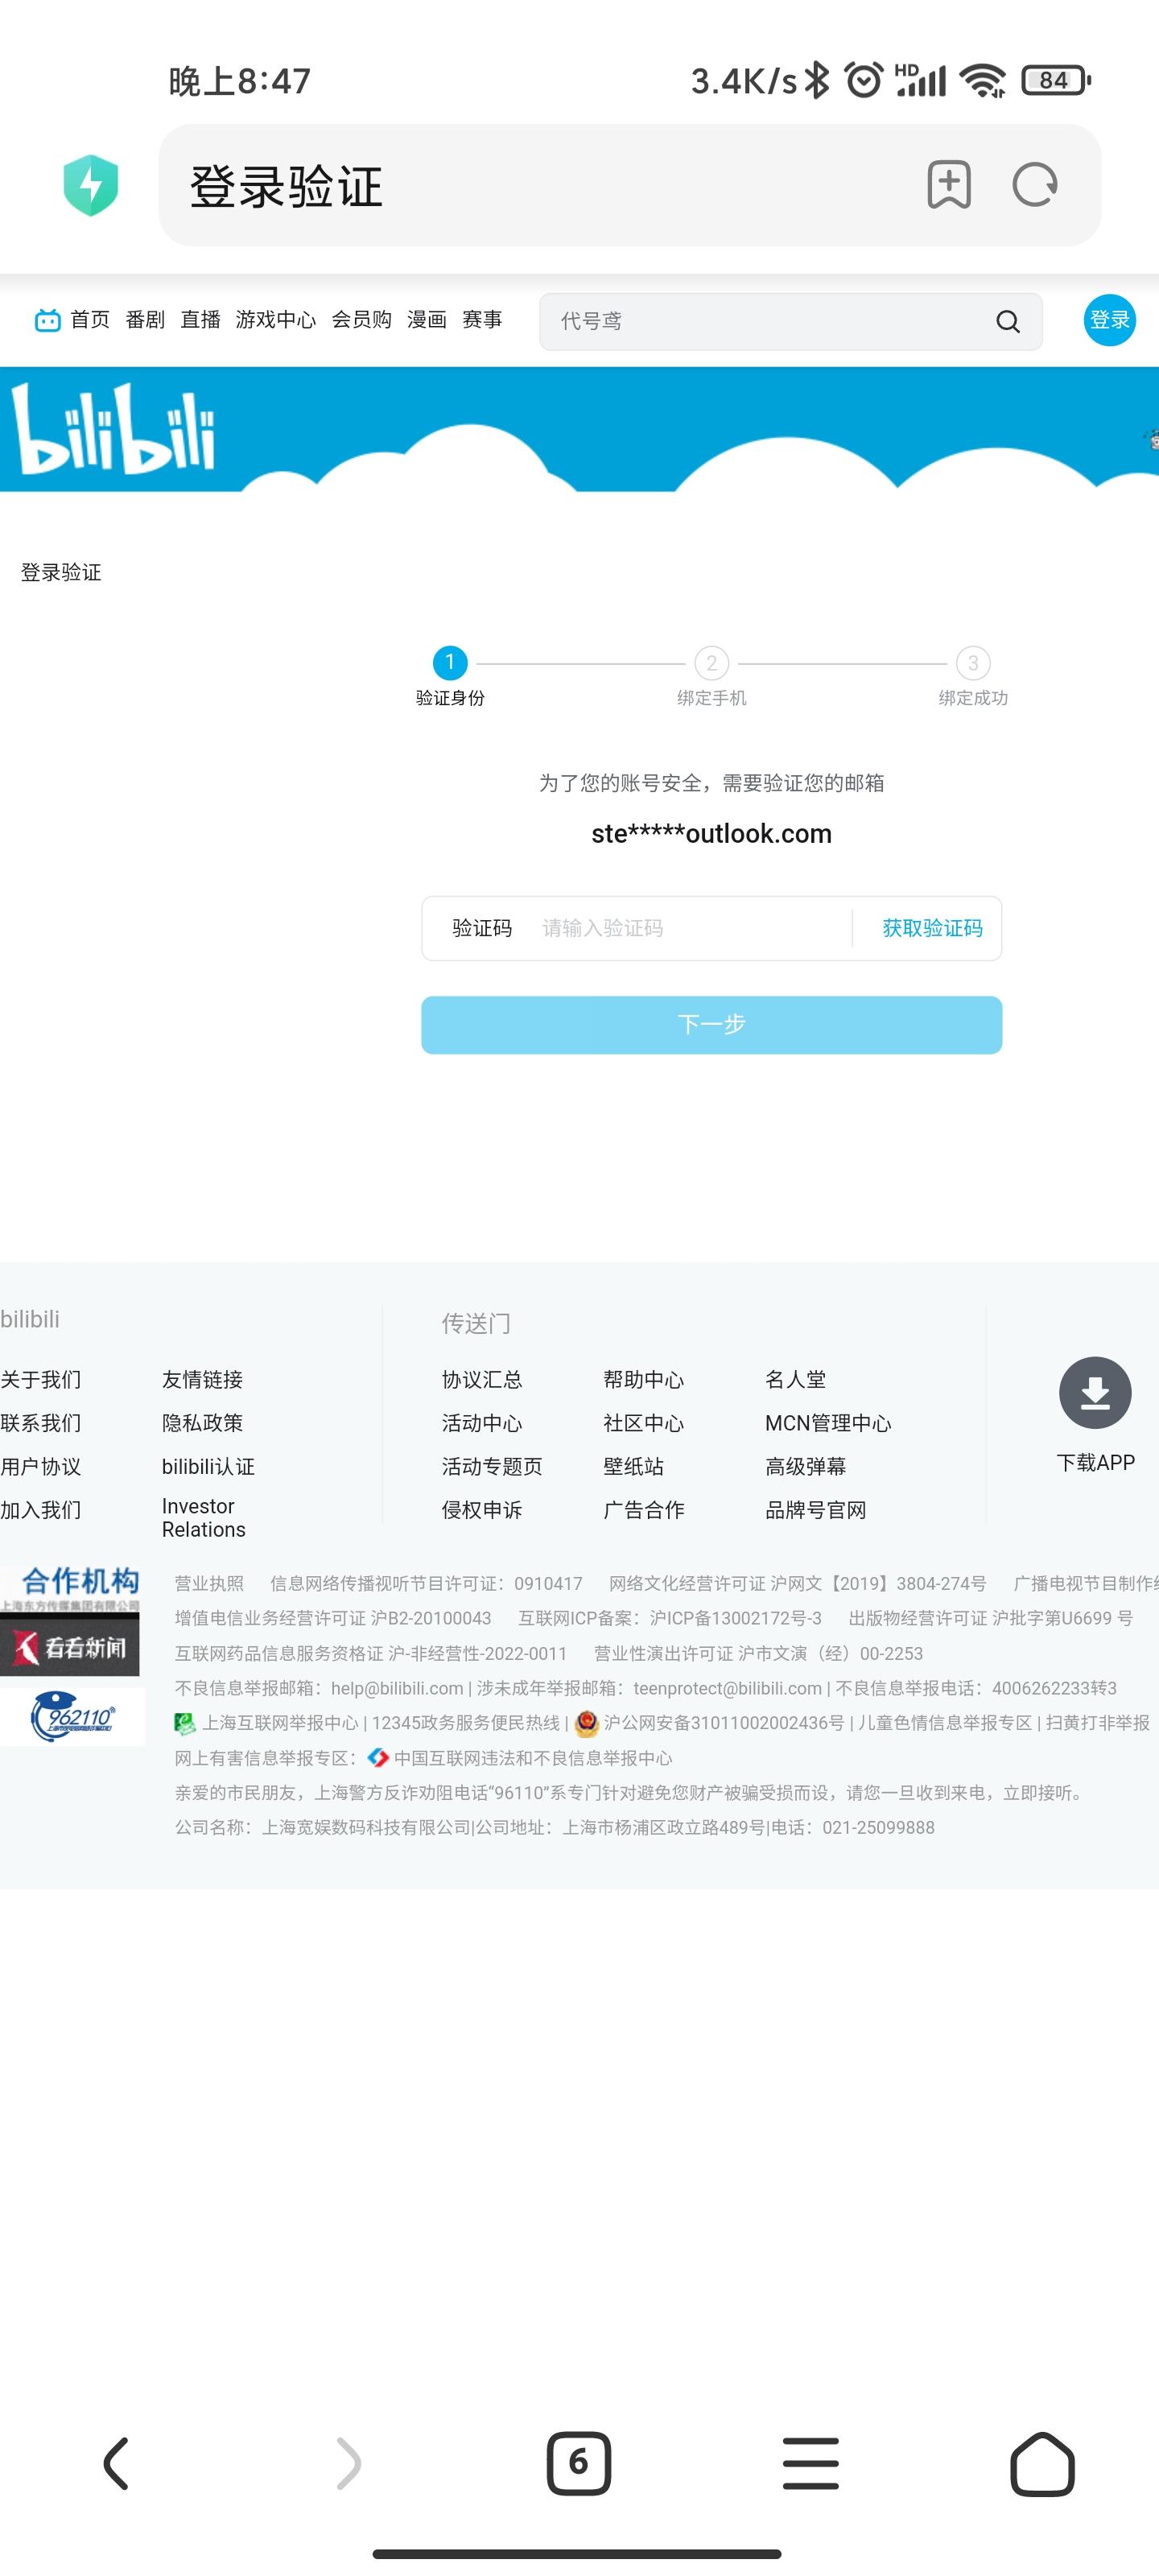
Task: Open 增值电信业务经营许可证 沪B2-20100043 link
Action: (x=333, y=1619)
